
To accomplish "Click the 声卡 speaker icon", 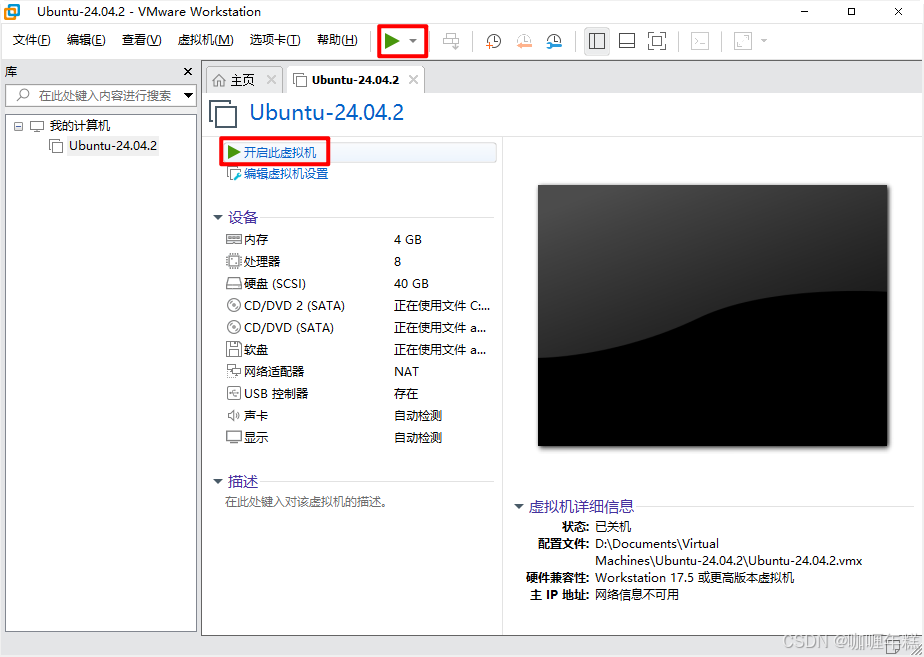I will pyautogui.click(x=233, y=415).
